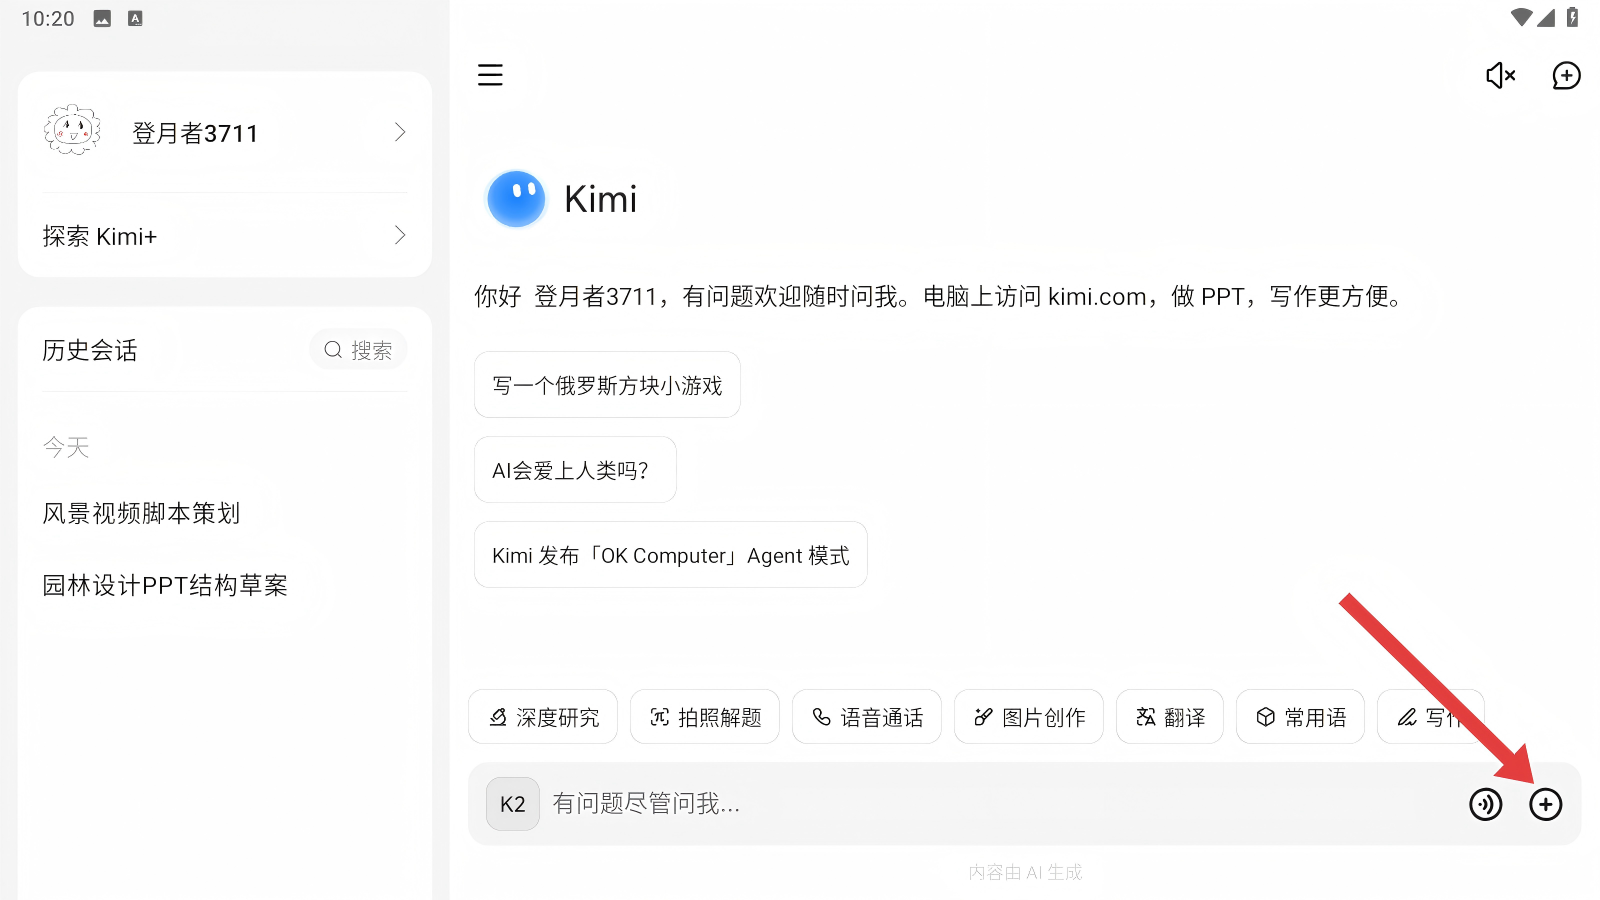Screen dimensions: 1600x900
Task: Open the 风景视频脚本策划 conversation
Action: tap(141, 513)
